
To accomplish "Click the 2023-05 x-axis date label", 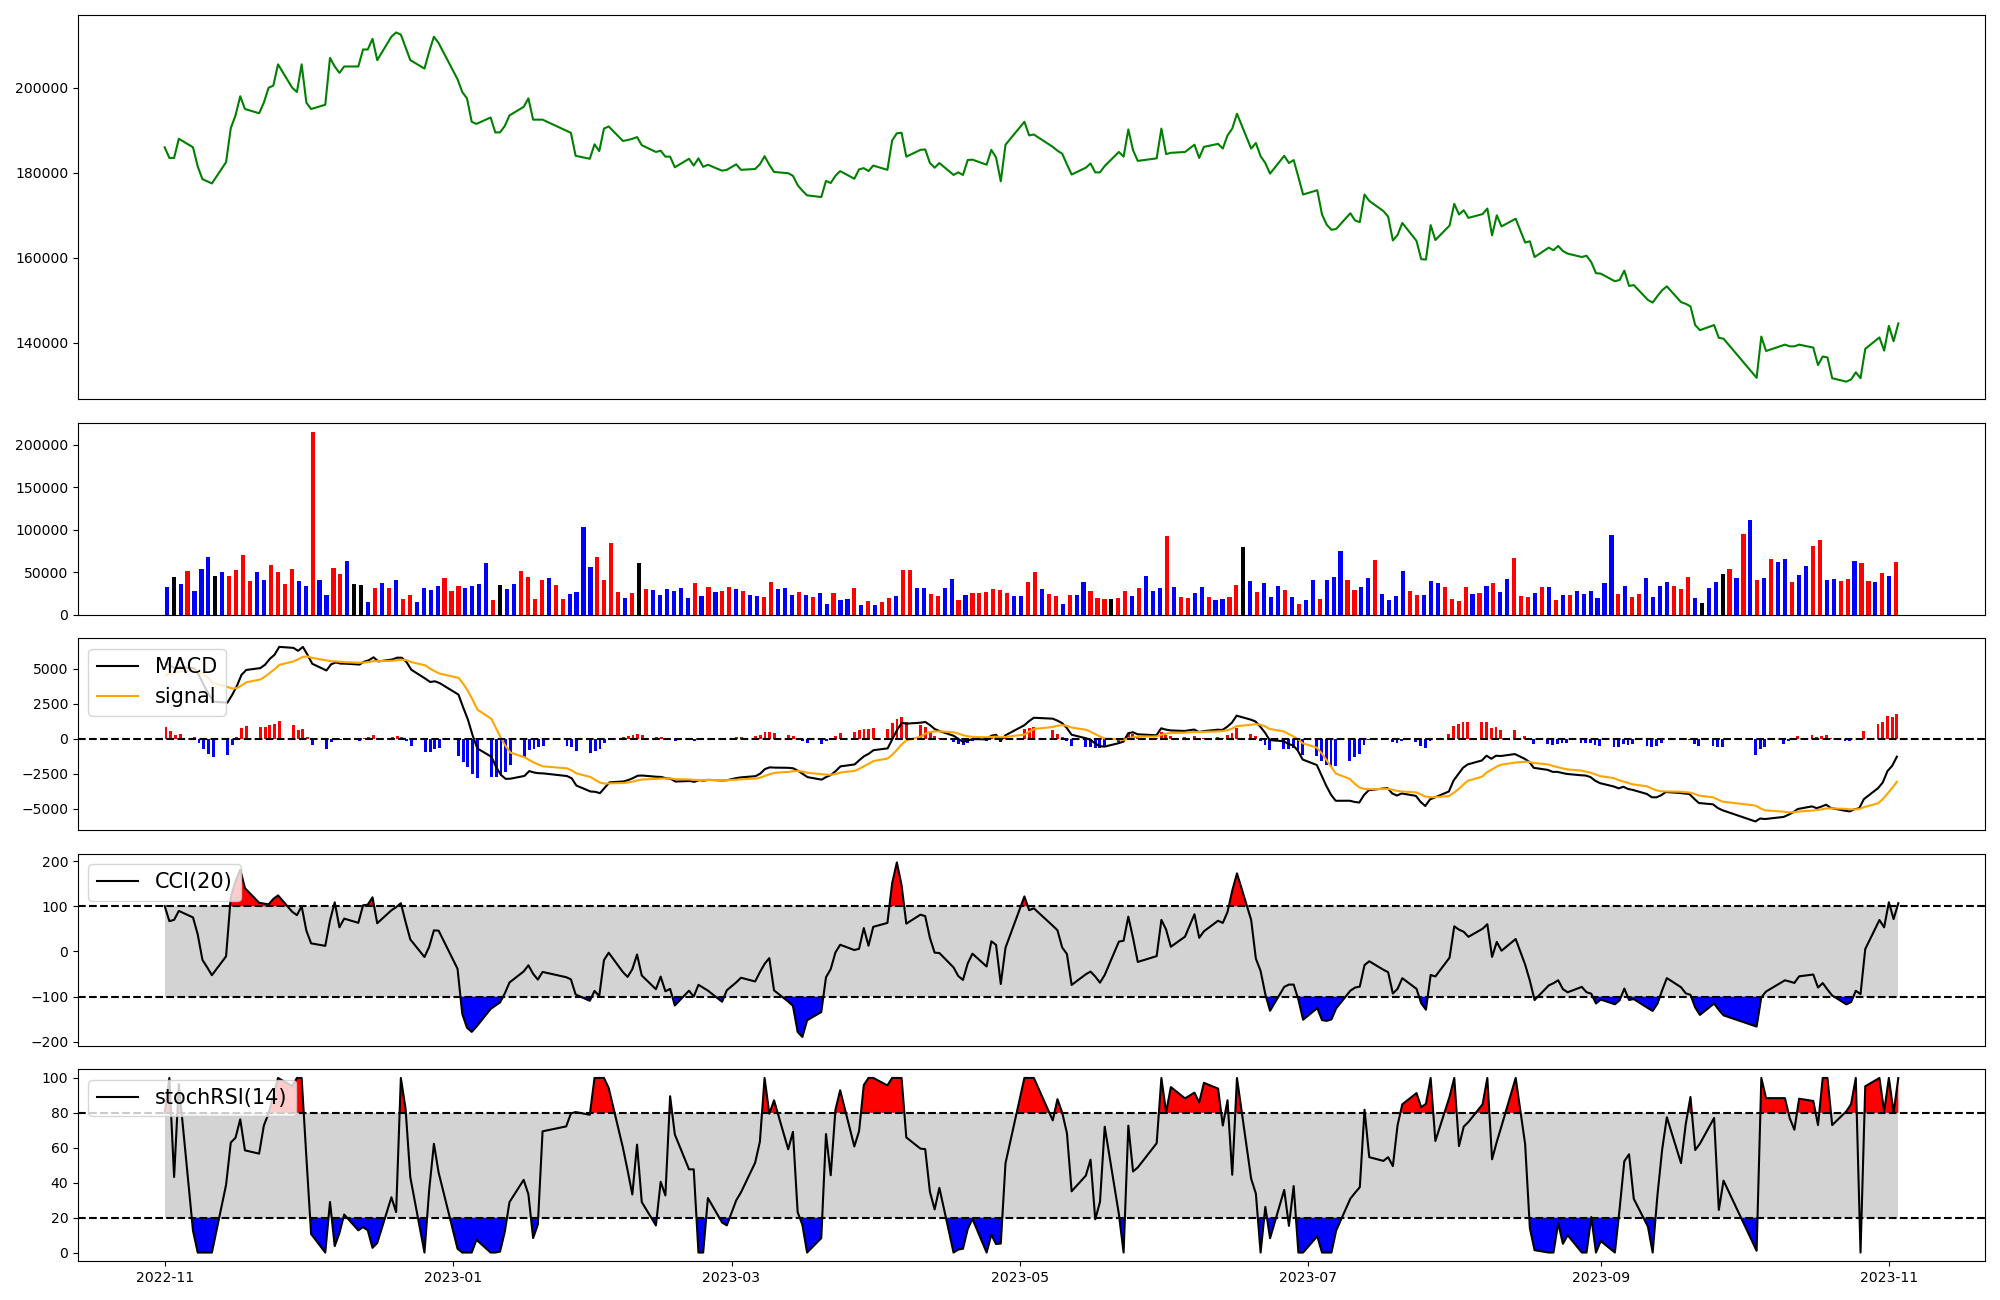I will pos(1020,1277).
